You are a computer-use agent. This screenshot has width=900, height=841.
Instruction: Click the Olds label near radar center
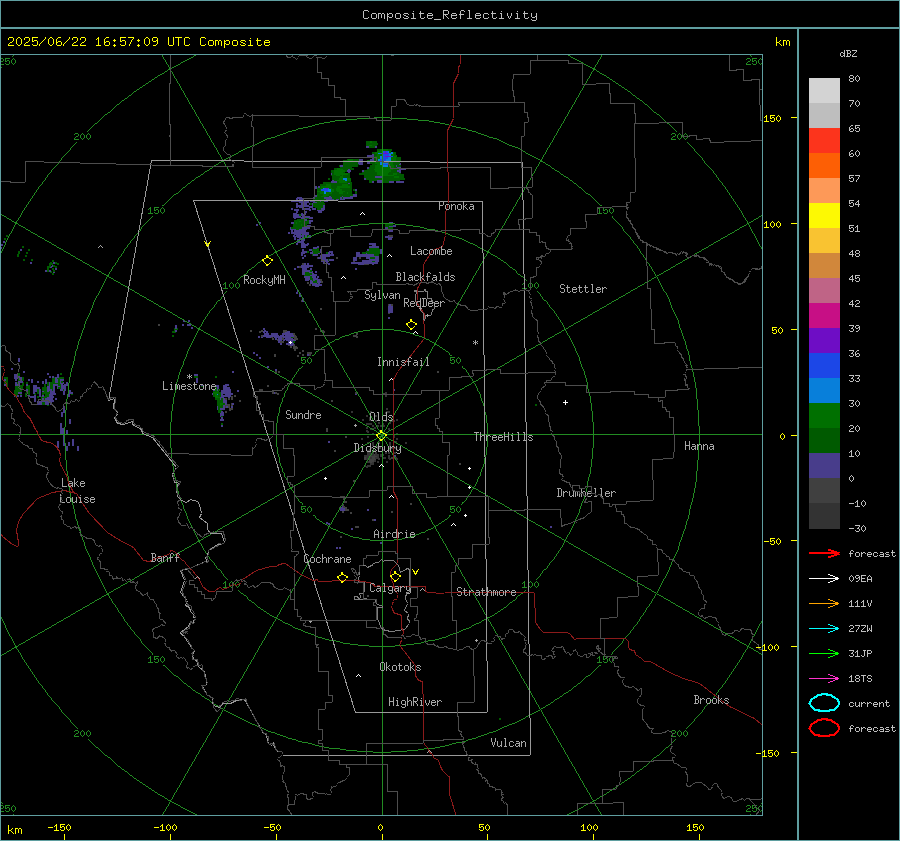(381, 417)
